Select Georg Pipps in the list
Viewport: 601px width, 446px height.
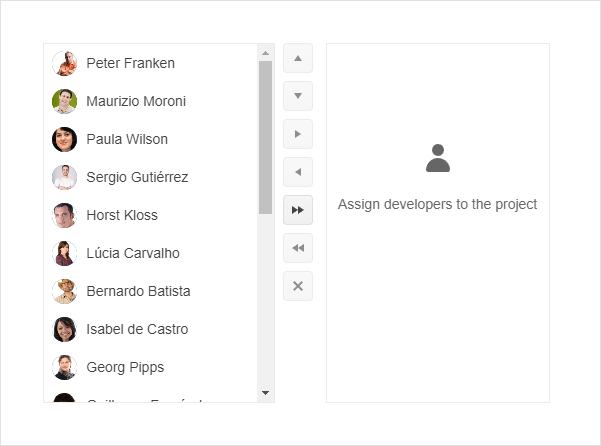[151, 367]
